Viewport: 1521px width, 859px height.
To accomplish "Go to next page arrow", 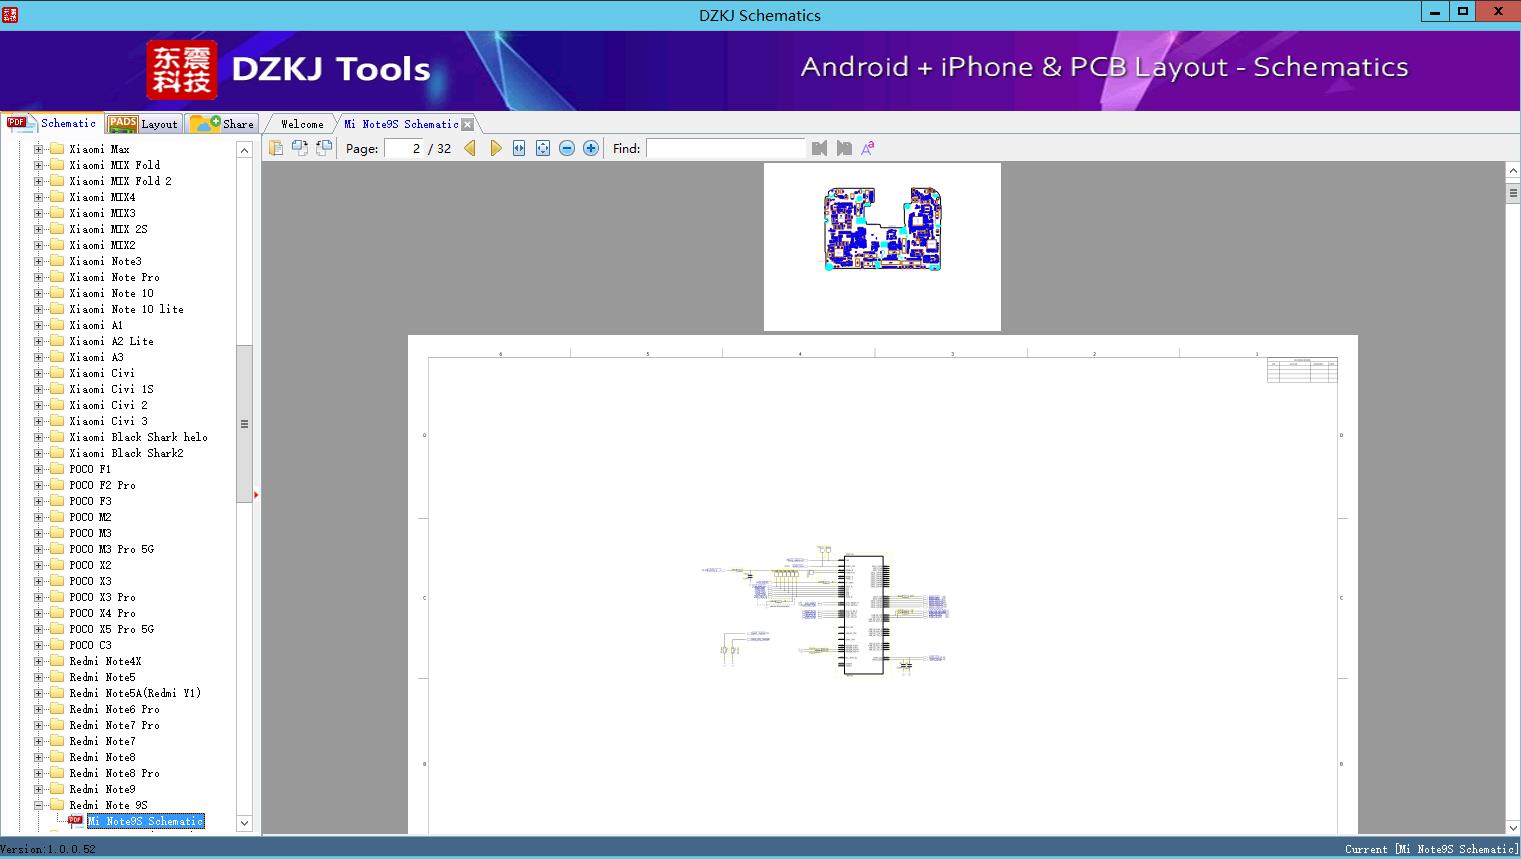I will (x=495, y=148).
